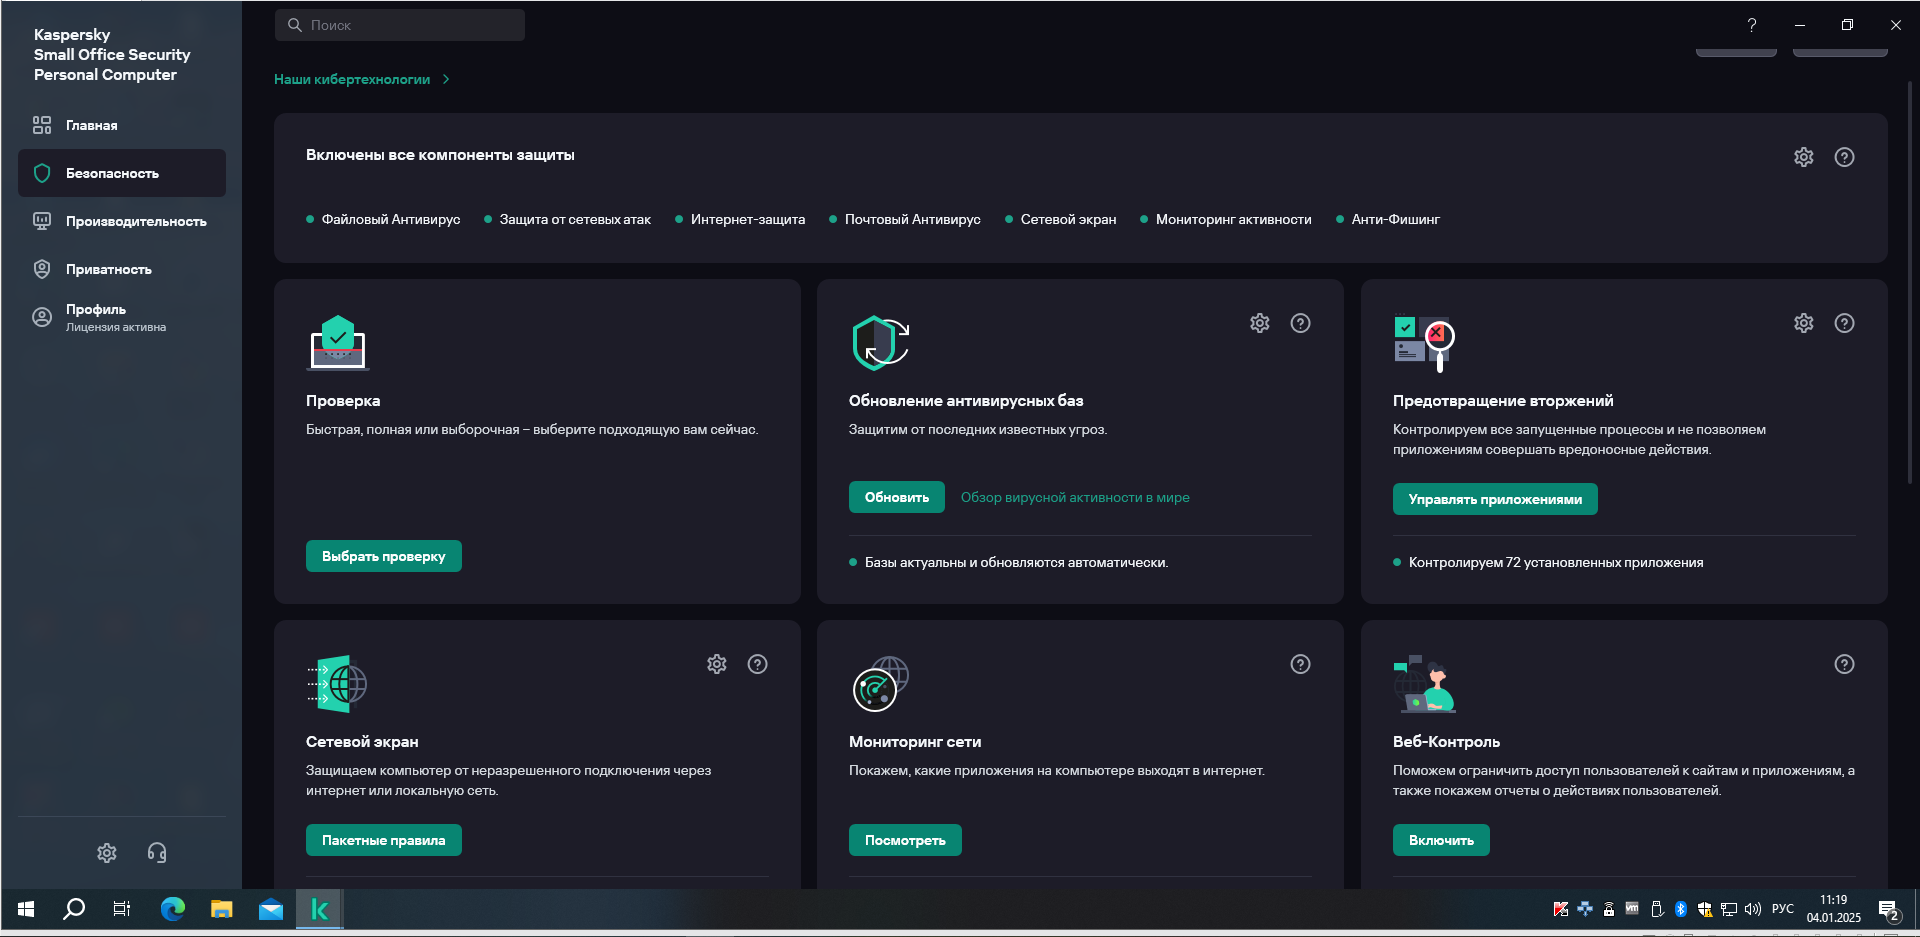Screen dimensions: 1920x937
Task: Open protection components settings gear
Action: coord(1803,157)
